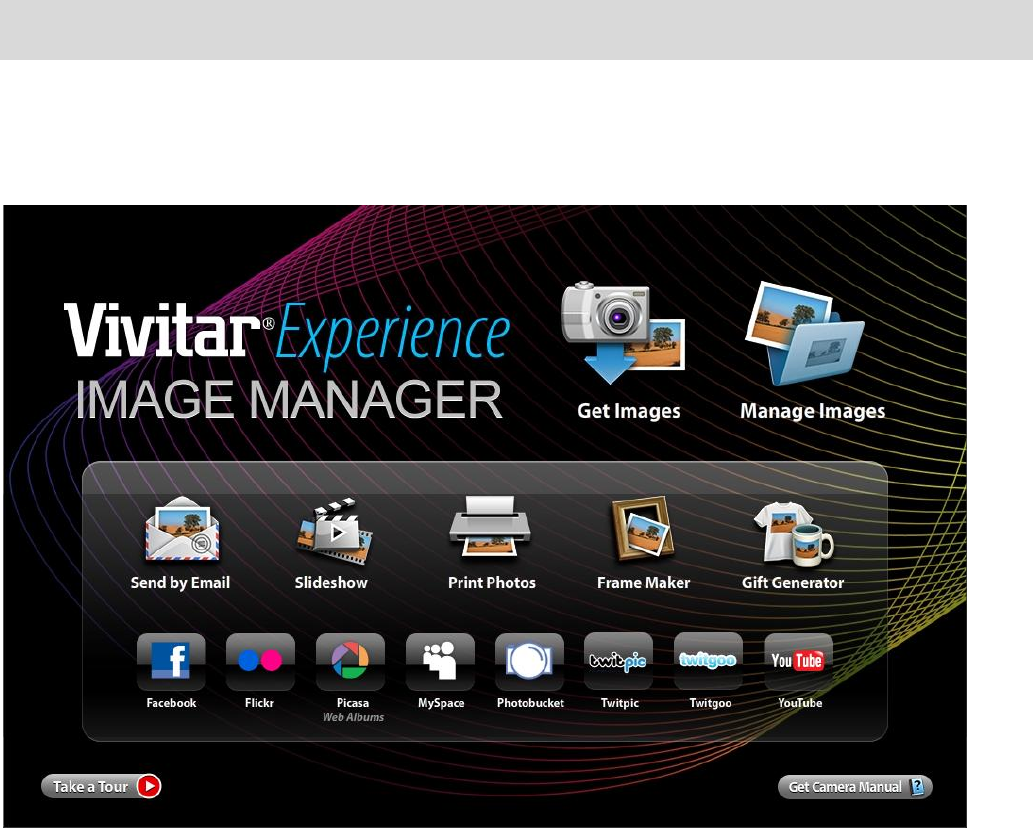
Task: Select the MySpace icon
Action: click(x=440, y=661)
